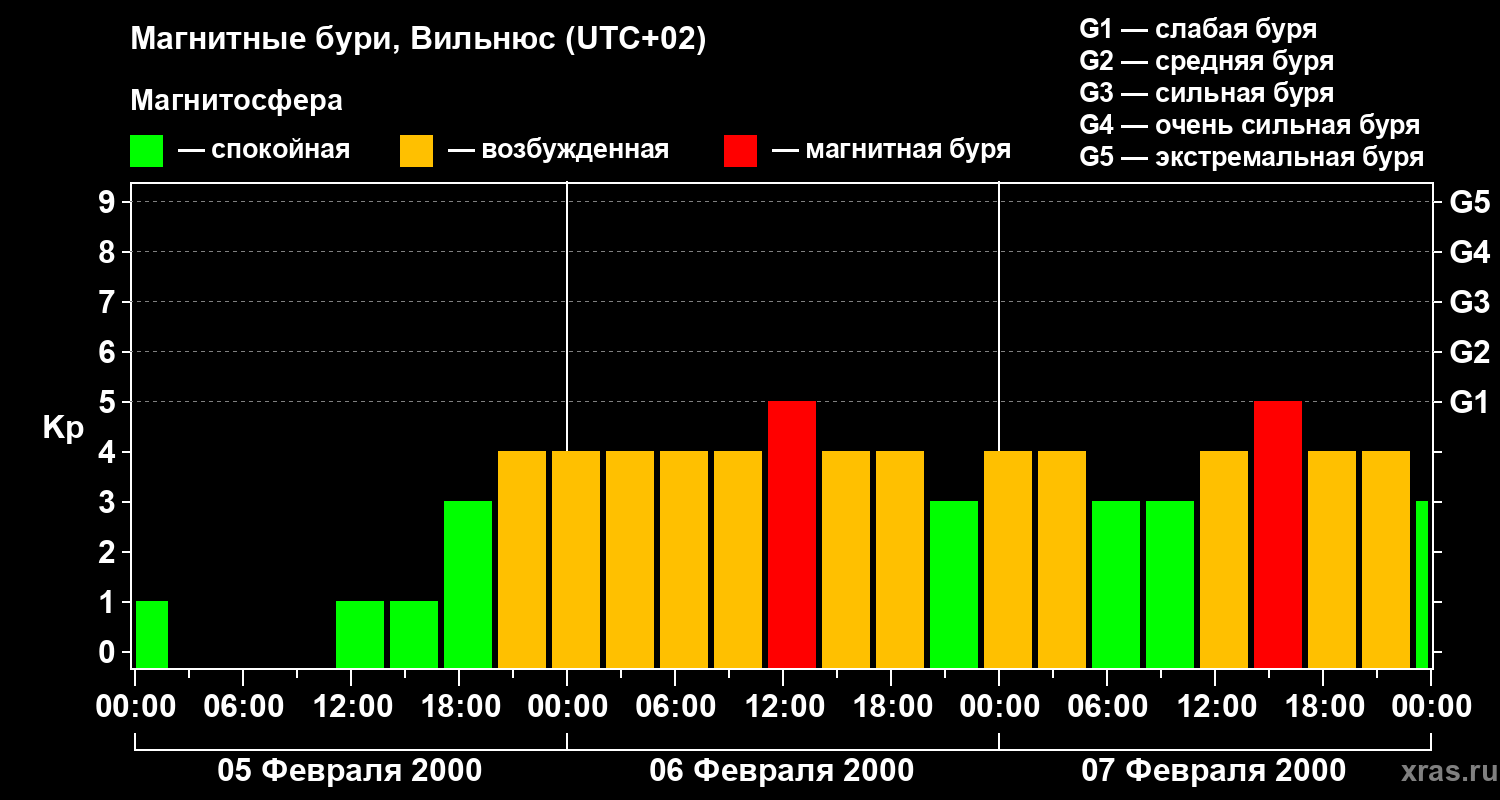Click the green Kp 3 bar on 05 Февраля
The width and height of the screenshot is (1500, 800).
(x=468, y=584)
